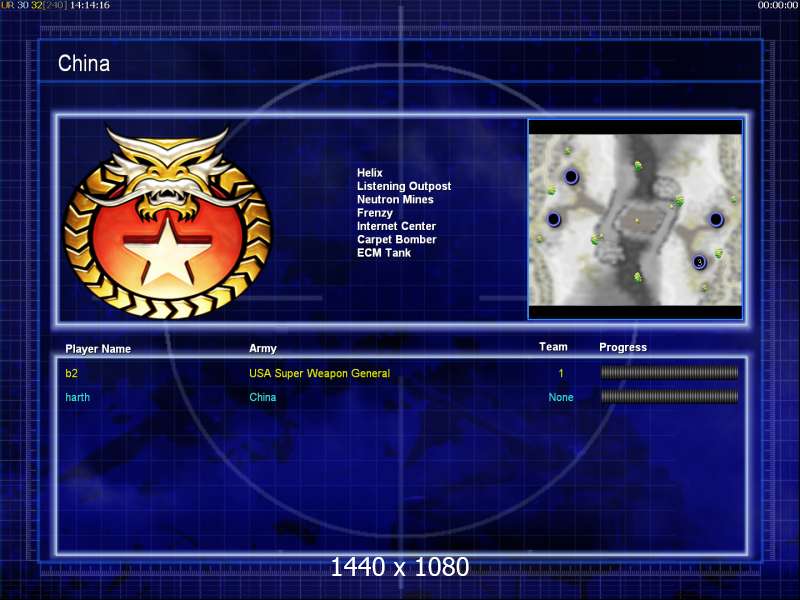Click USA Super Weapon General army text
Image resolution: width=800 pixels, height=600 pixels.
click(319, 373)
